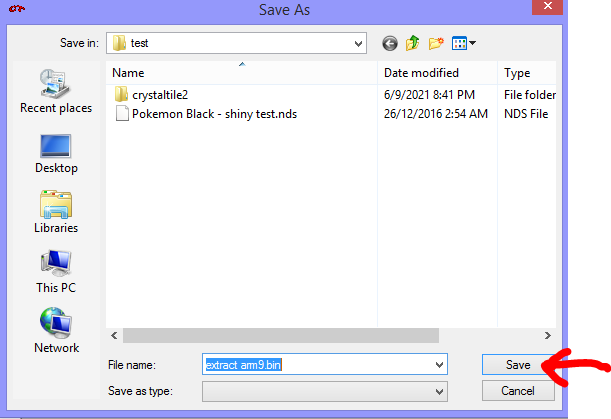611x419 pixels.
Task: Select This PC in sidebar
Action: 56,271
